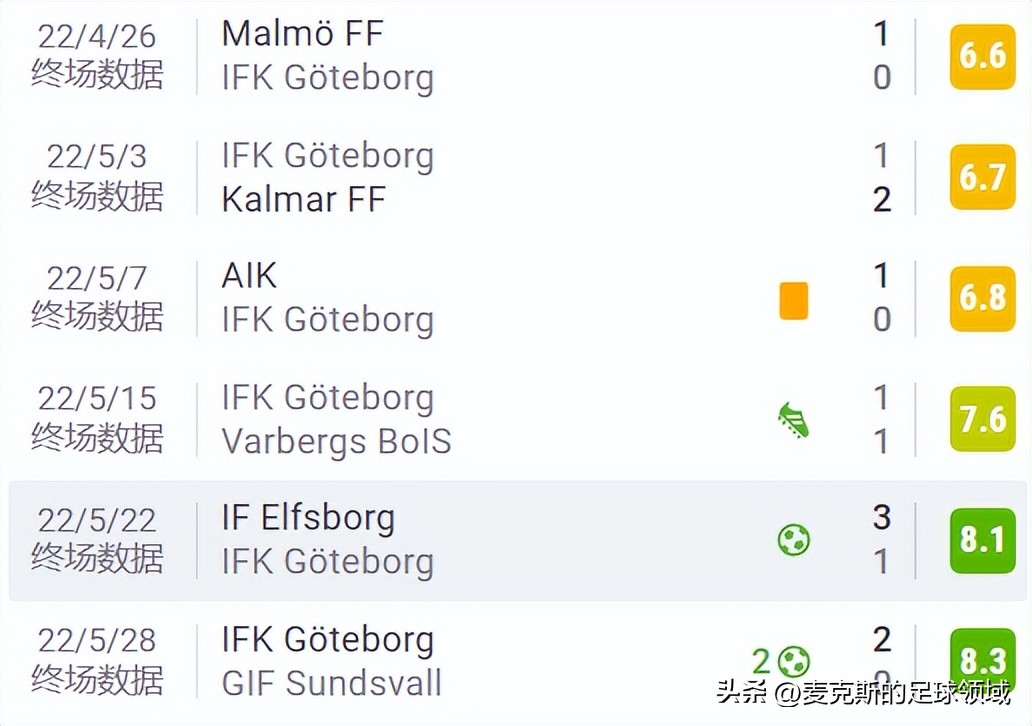Viewport: 1032px width, 726px height.
Task: Select the 22/4/26 match date
Action: (97, 36)
